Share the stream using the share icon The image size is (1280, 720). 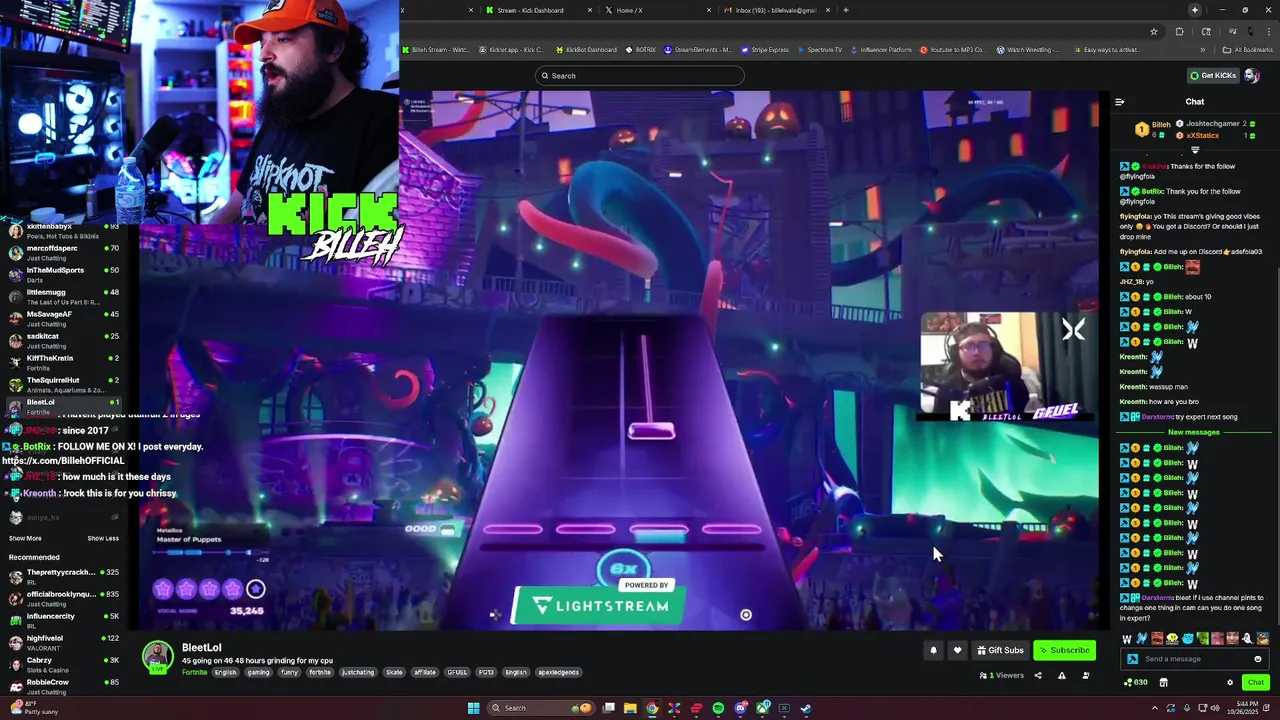click(x=1037, y=676)
